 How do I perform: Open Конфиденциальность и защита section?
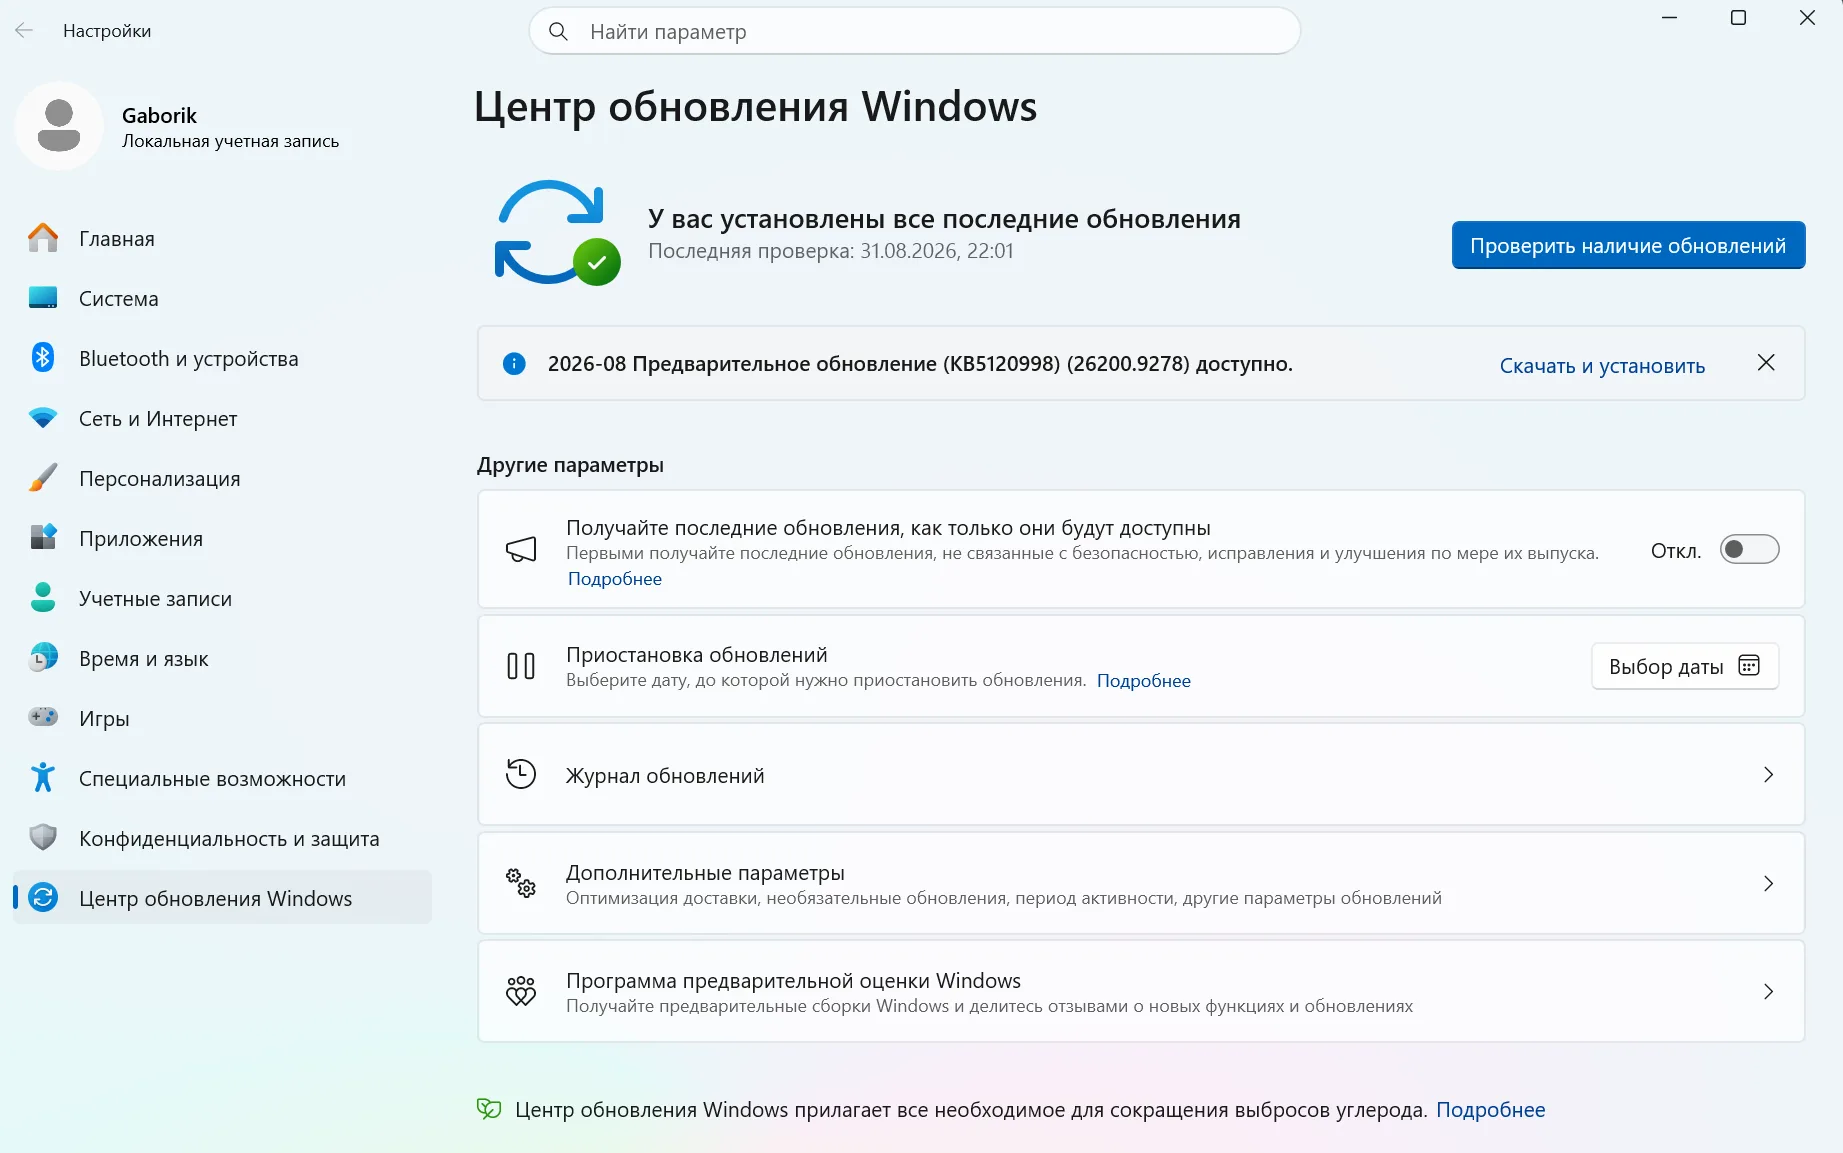[222, 838]
